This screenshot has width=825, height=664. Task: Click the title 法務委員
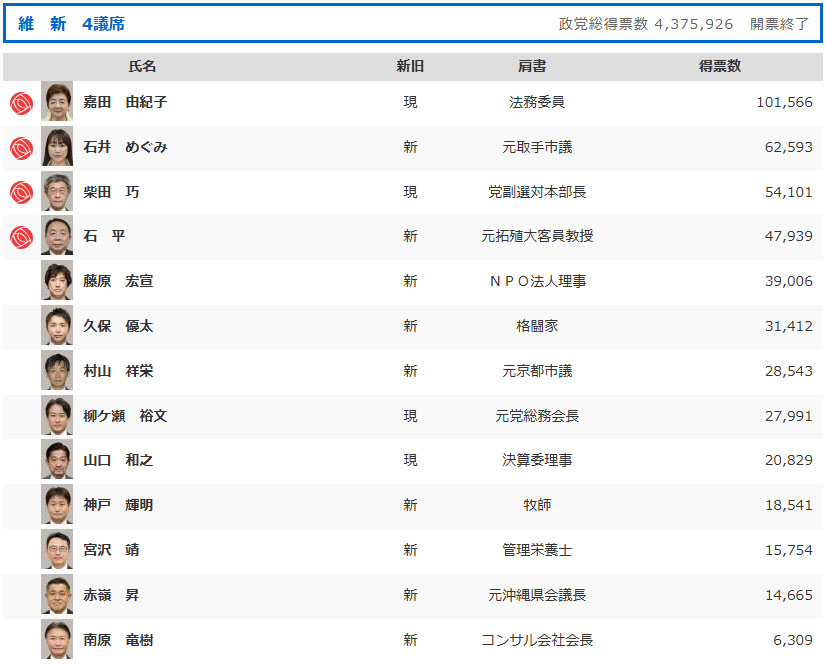pyautogui.click(x=537, y=102)
